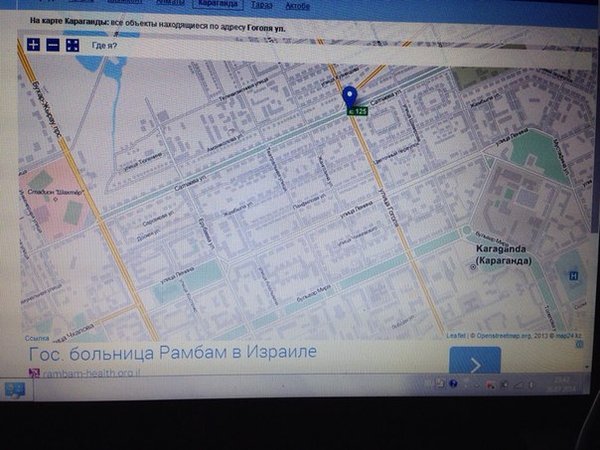Click the Leaflet attribution link
Viewport: 600px width, 450px height.
point(455,335)
